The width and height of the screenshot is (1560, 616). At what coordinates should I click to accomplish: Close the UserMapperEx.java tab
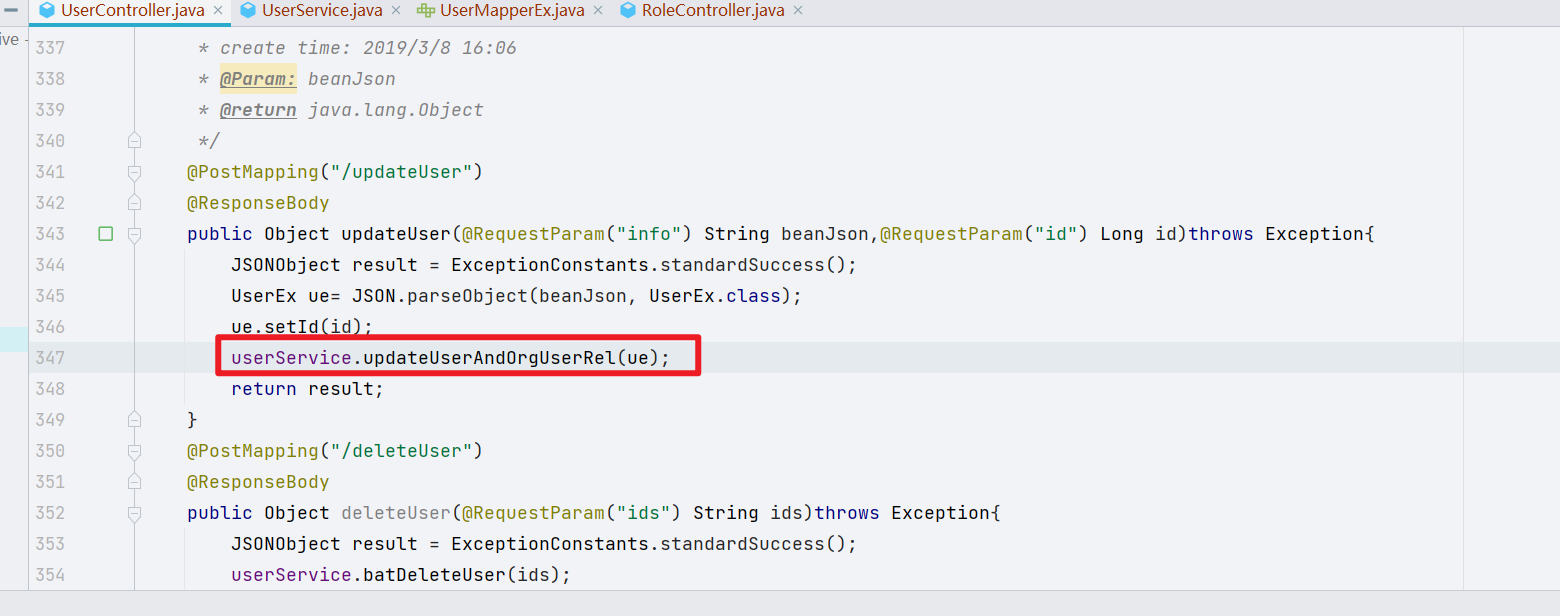[599, 12]
